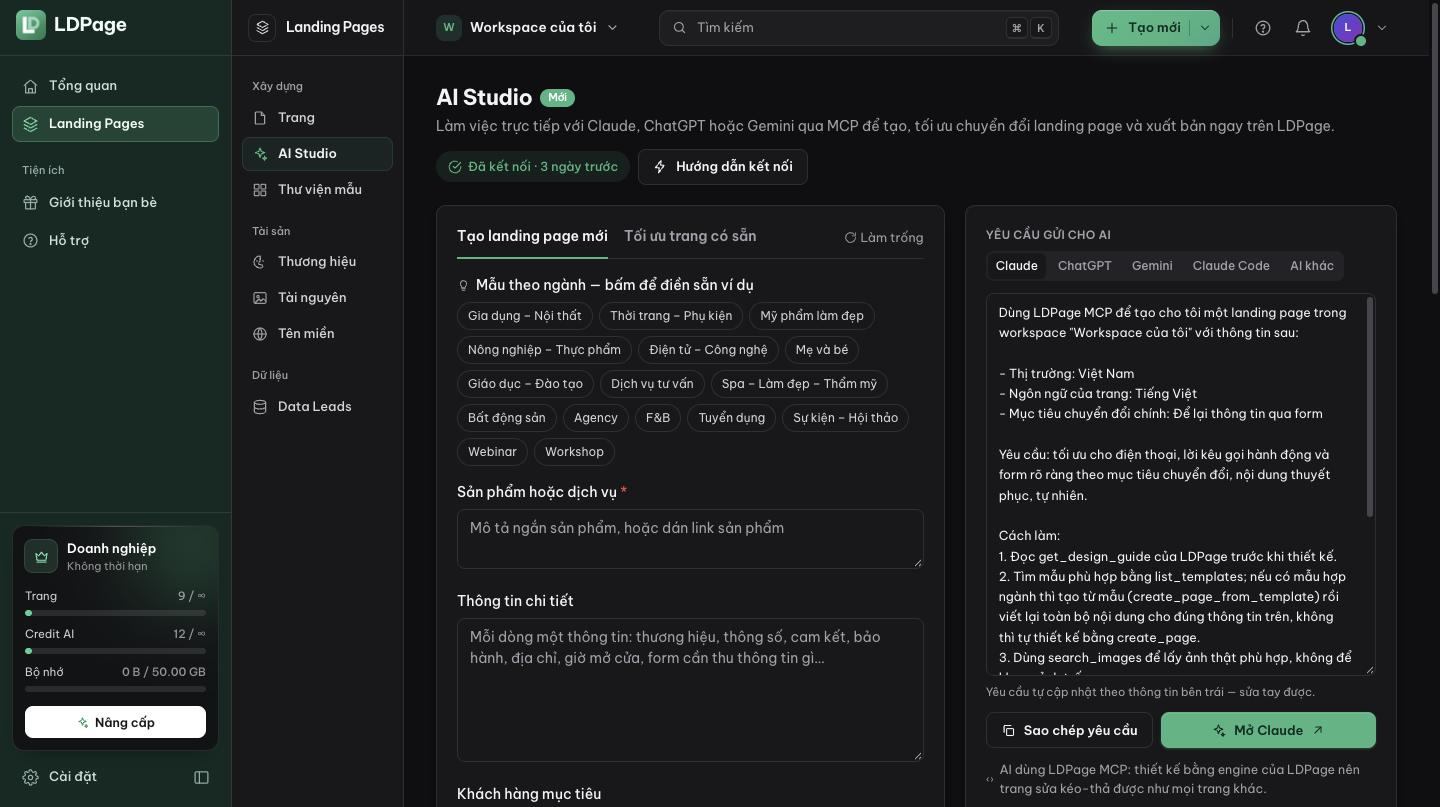Click the Landing Pages layers header icon
This screenshot has height=807, width=1440.
click(262, 28)
